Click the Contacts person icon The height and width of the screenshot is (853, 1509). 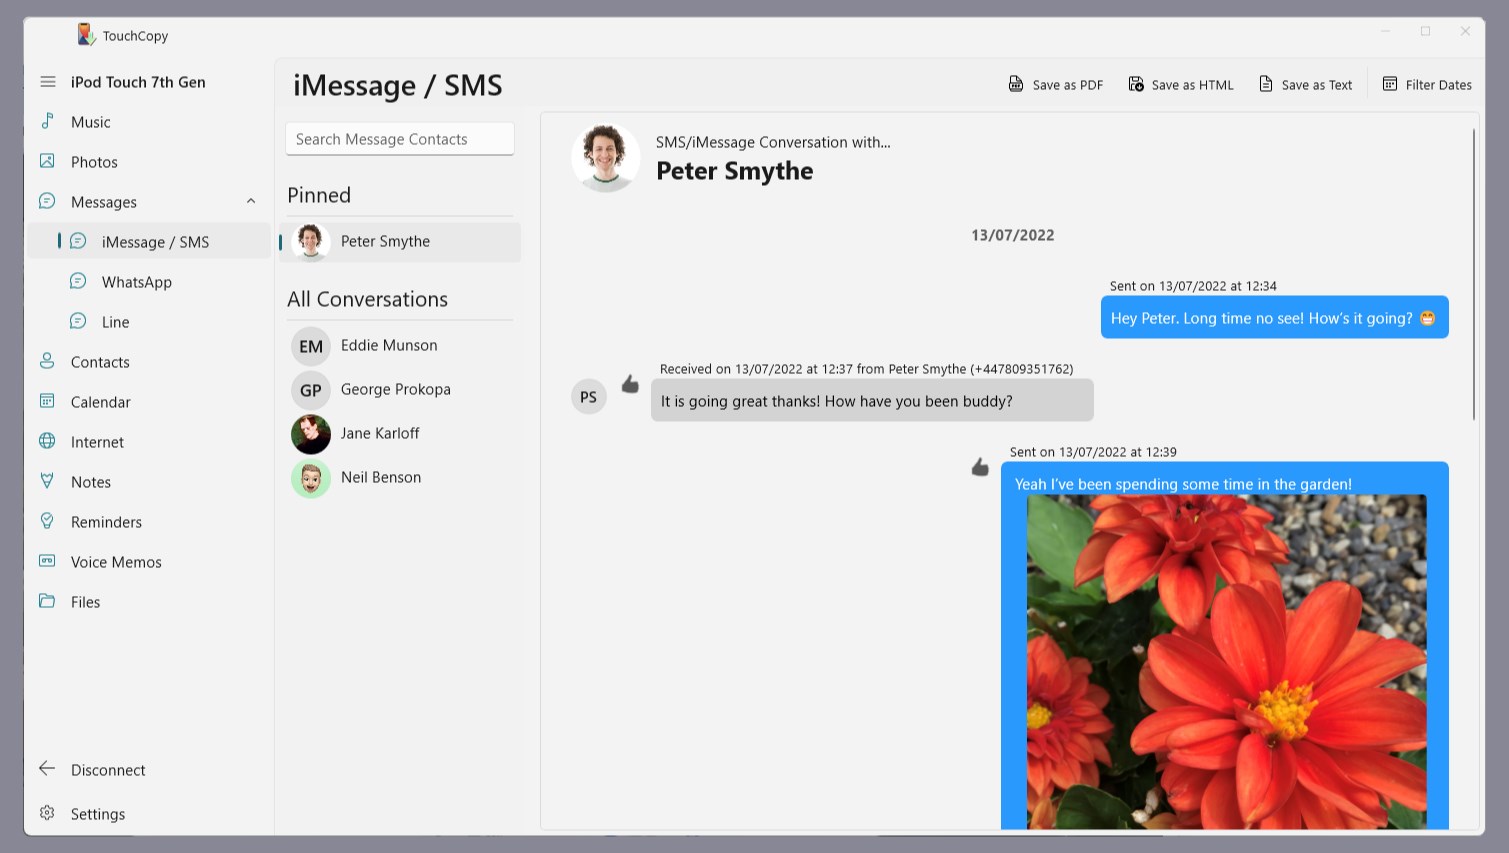pyautogui.click(x=47, y=361)
